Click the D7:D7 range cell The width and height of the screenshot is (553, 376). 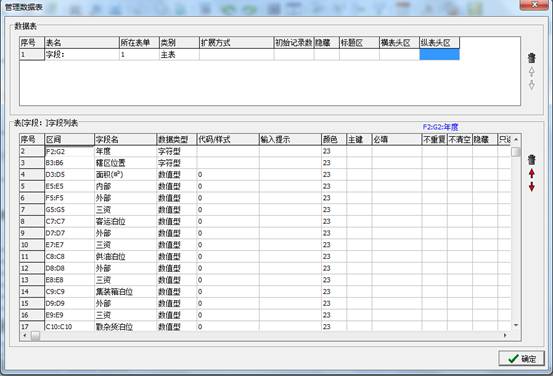tap(69, 233)
